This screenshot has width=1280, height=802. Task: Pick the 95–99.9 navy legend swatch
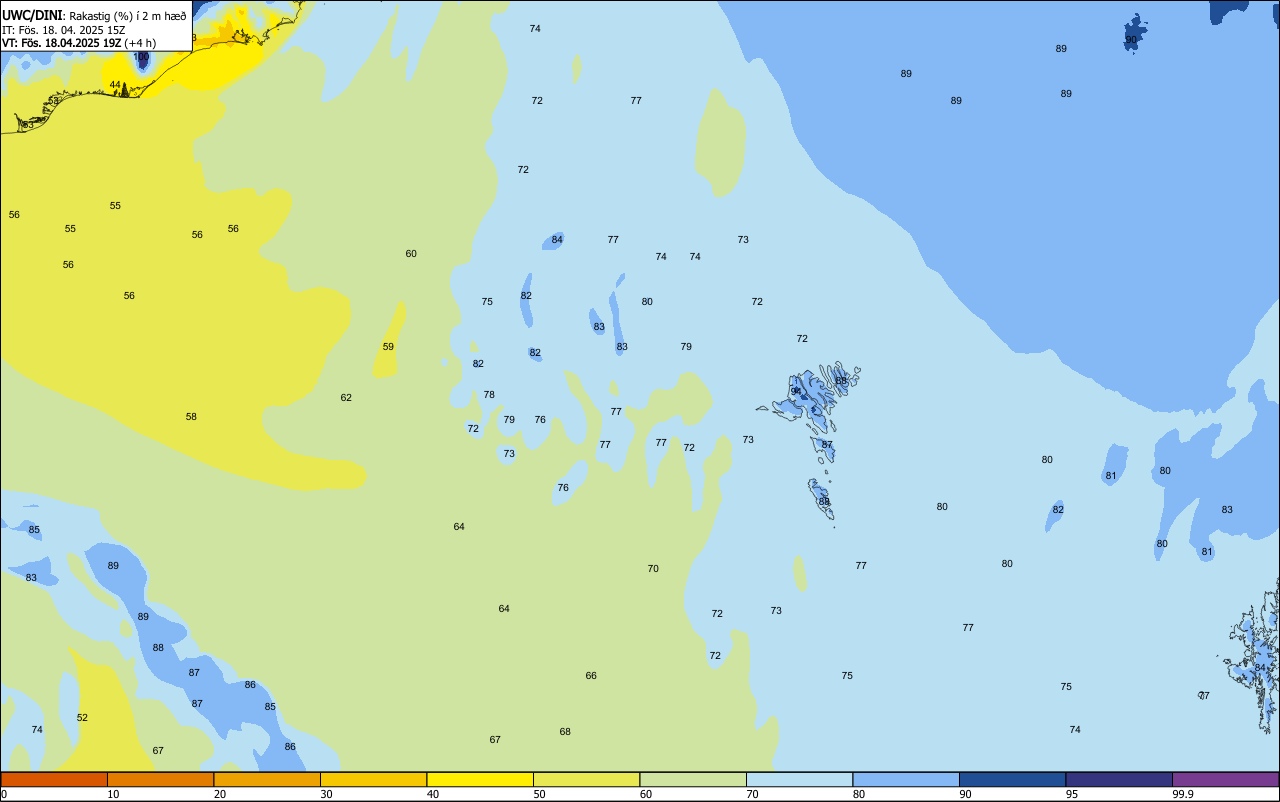tap(1119, 779)
